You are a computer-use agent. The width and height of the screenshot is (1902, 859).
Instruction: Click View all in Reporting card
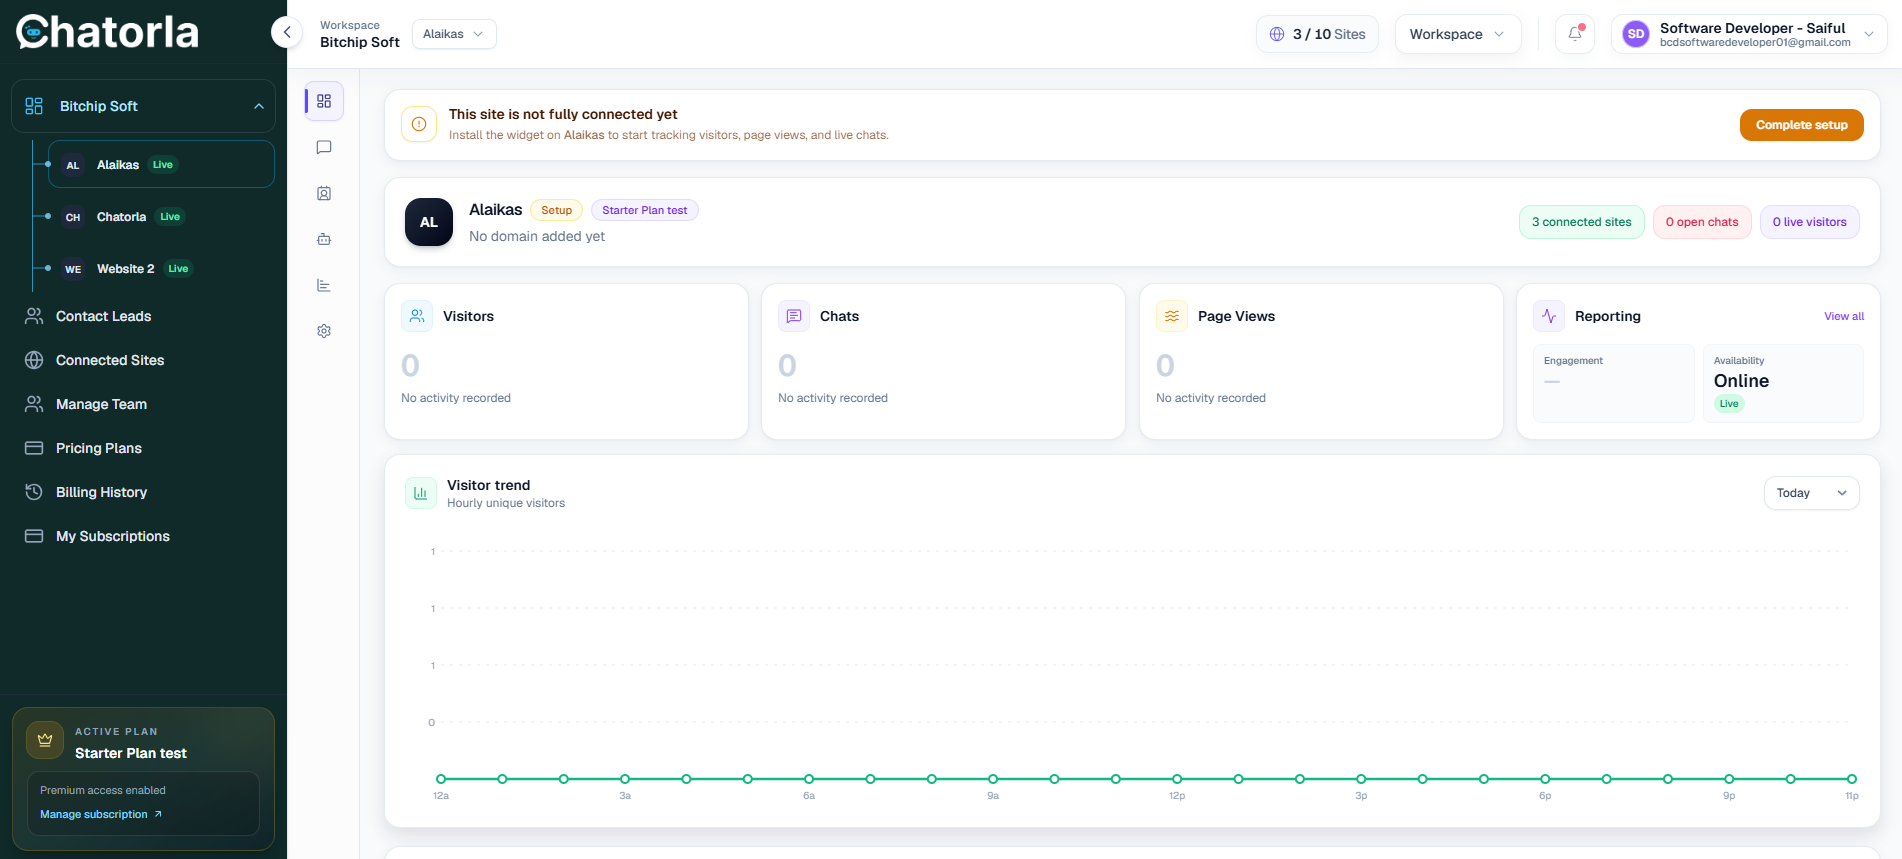pos(1843,316)
